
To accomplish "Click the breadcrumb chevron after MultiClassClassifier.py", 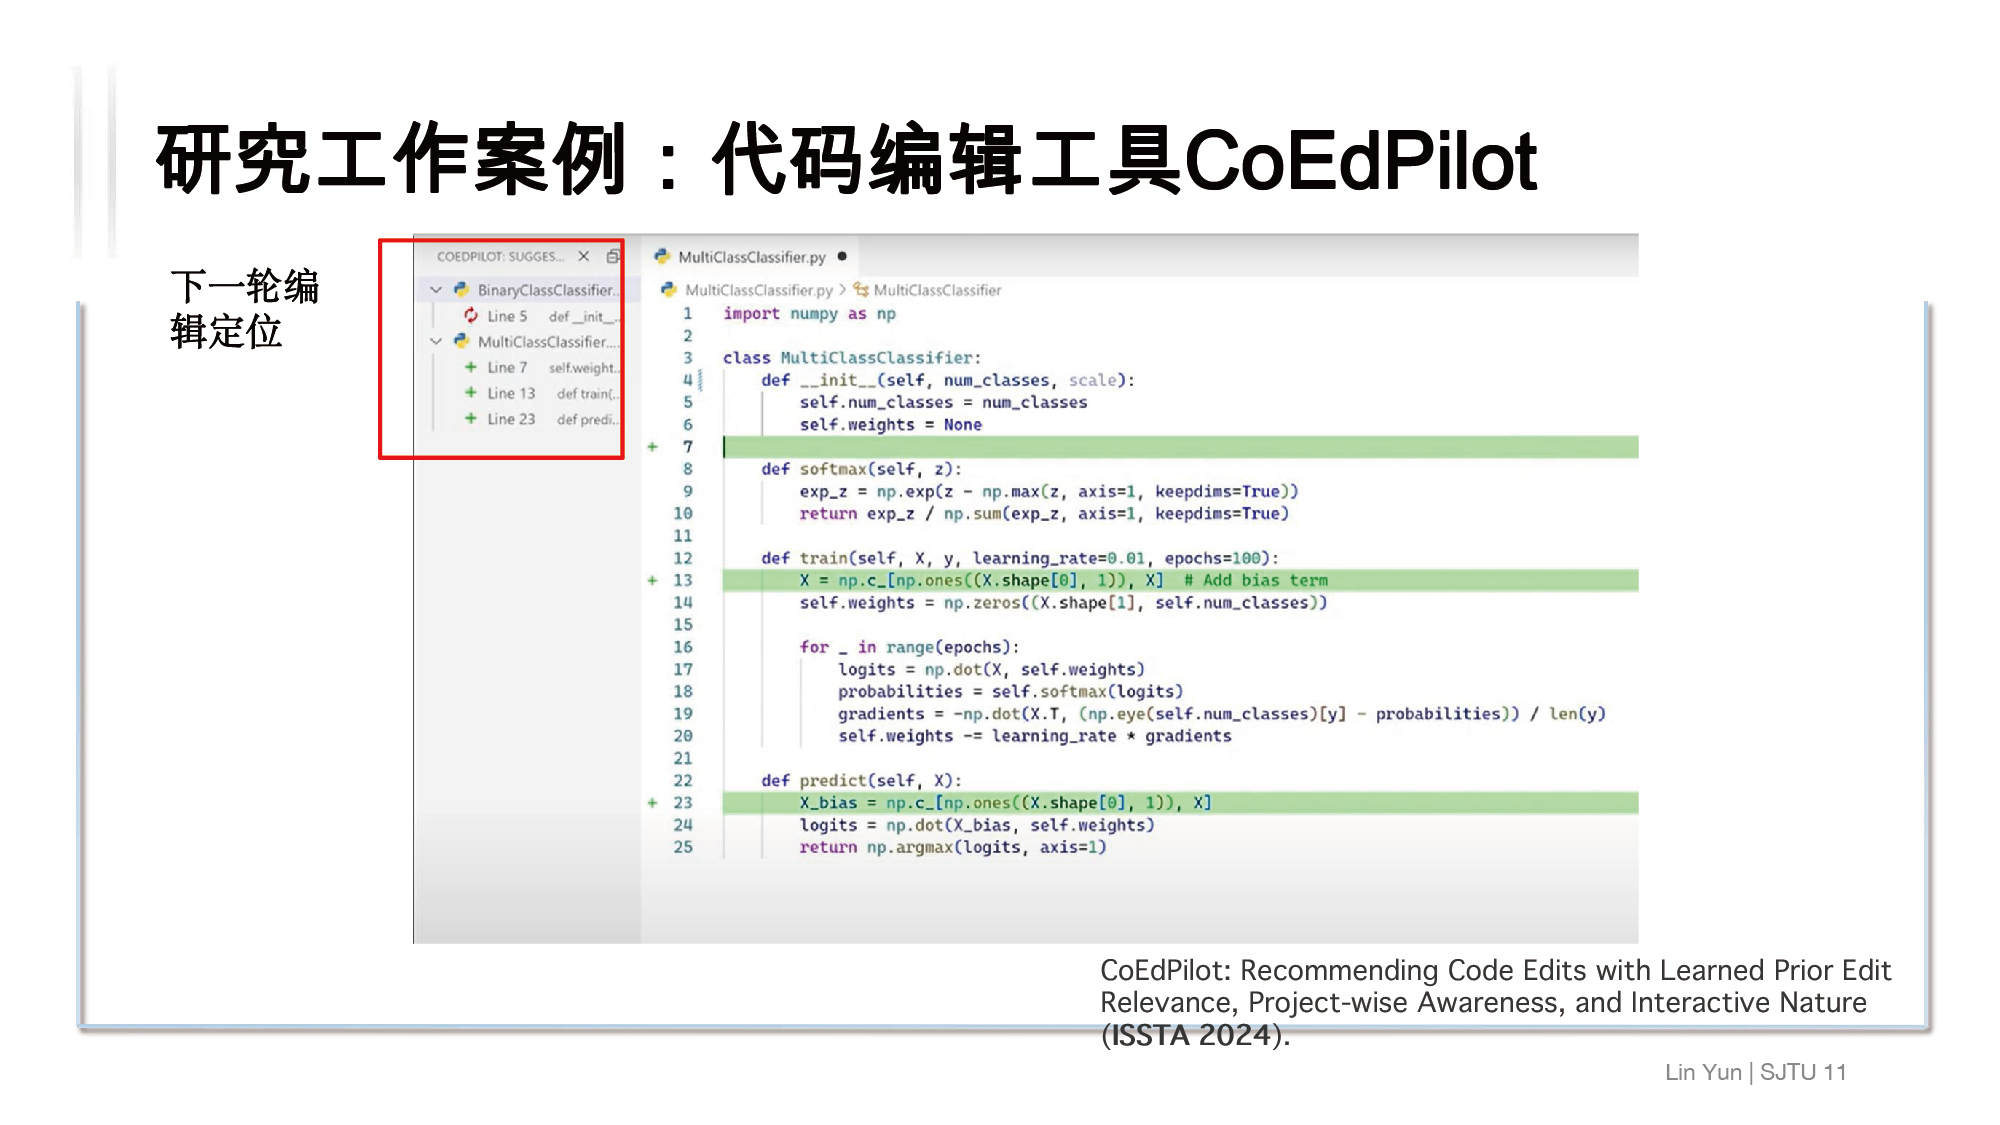I will (842, 290).
